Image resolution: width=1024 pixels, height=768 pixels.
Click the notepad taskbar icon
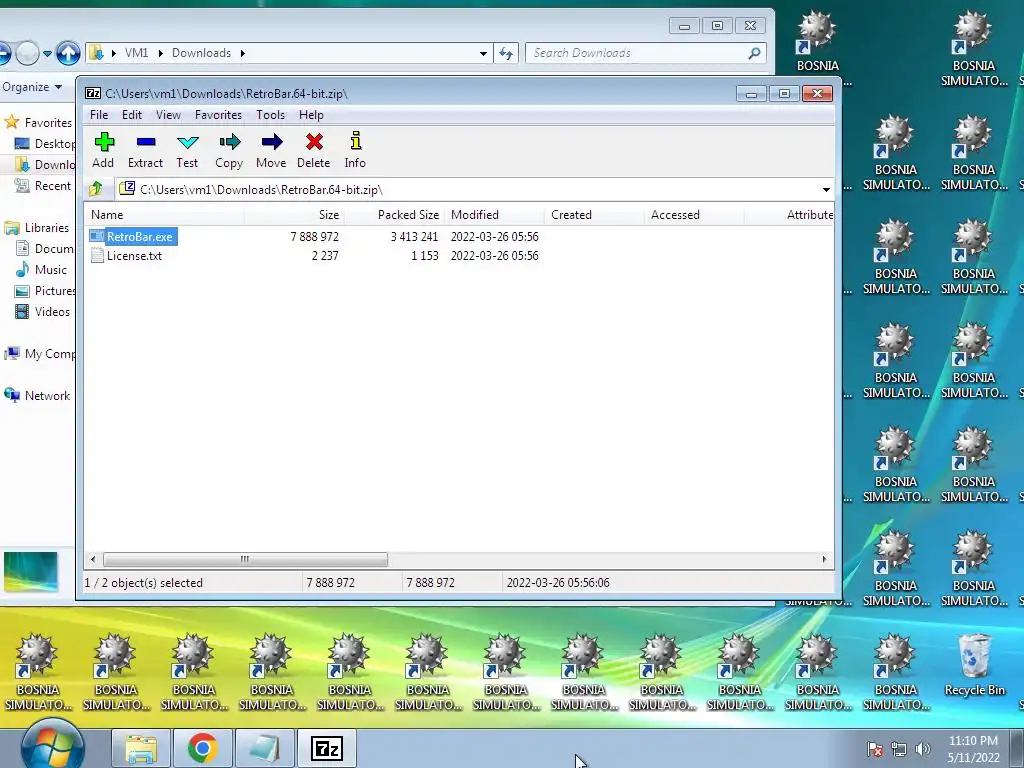[264, 748]
